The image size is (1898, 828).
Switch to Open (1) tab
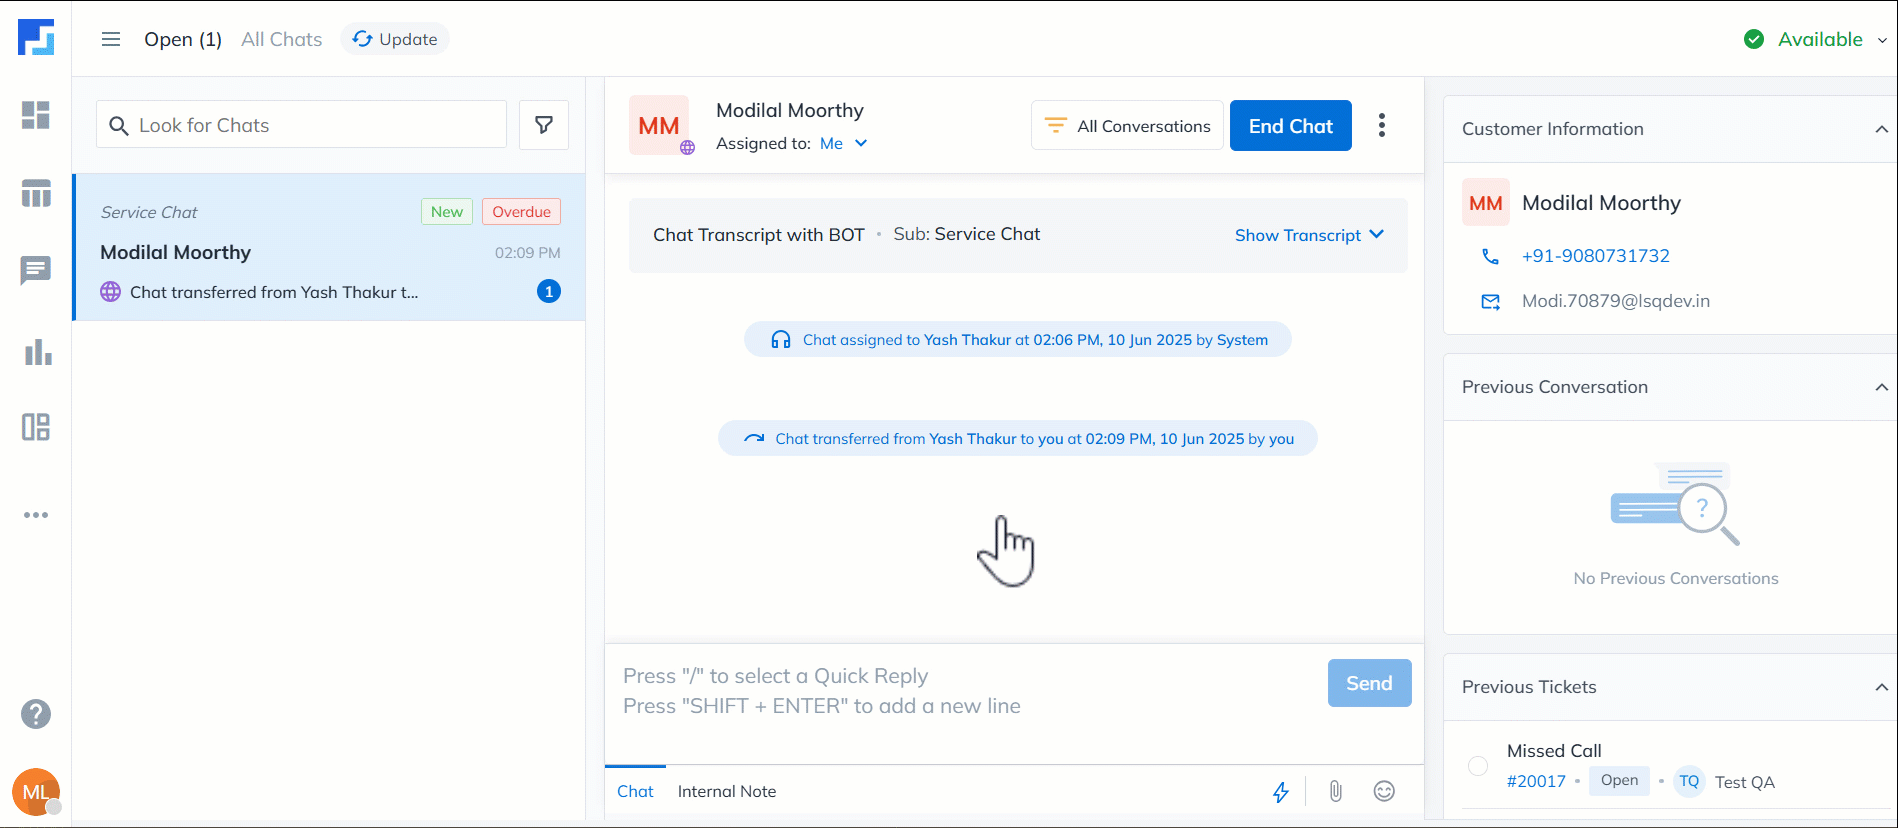(x=183, y=39)
